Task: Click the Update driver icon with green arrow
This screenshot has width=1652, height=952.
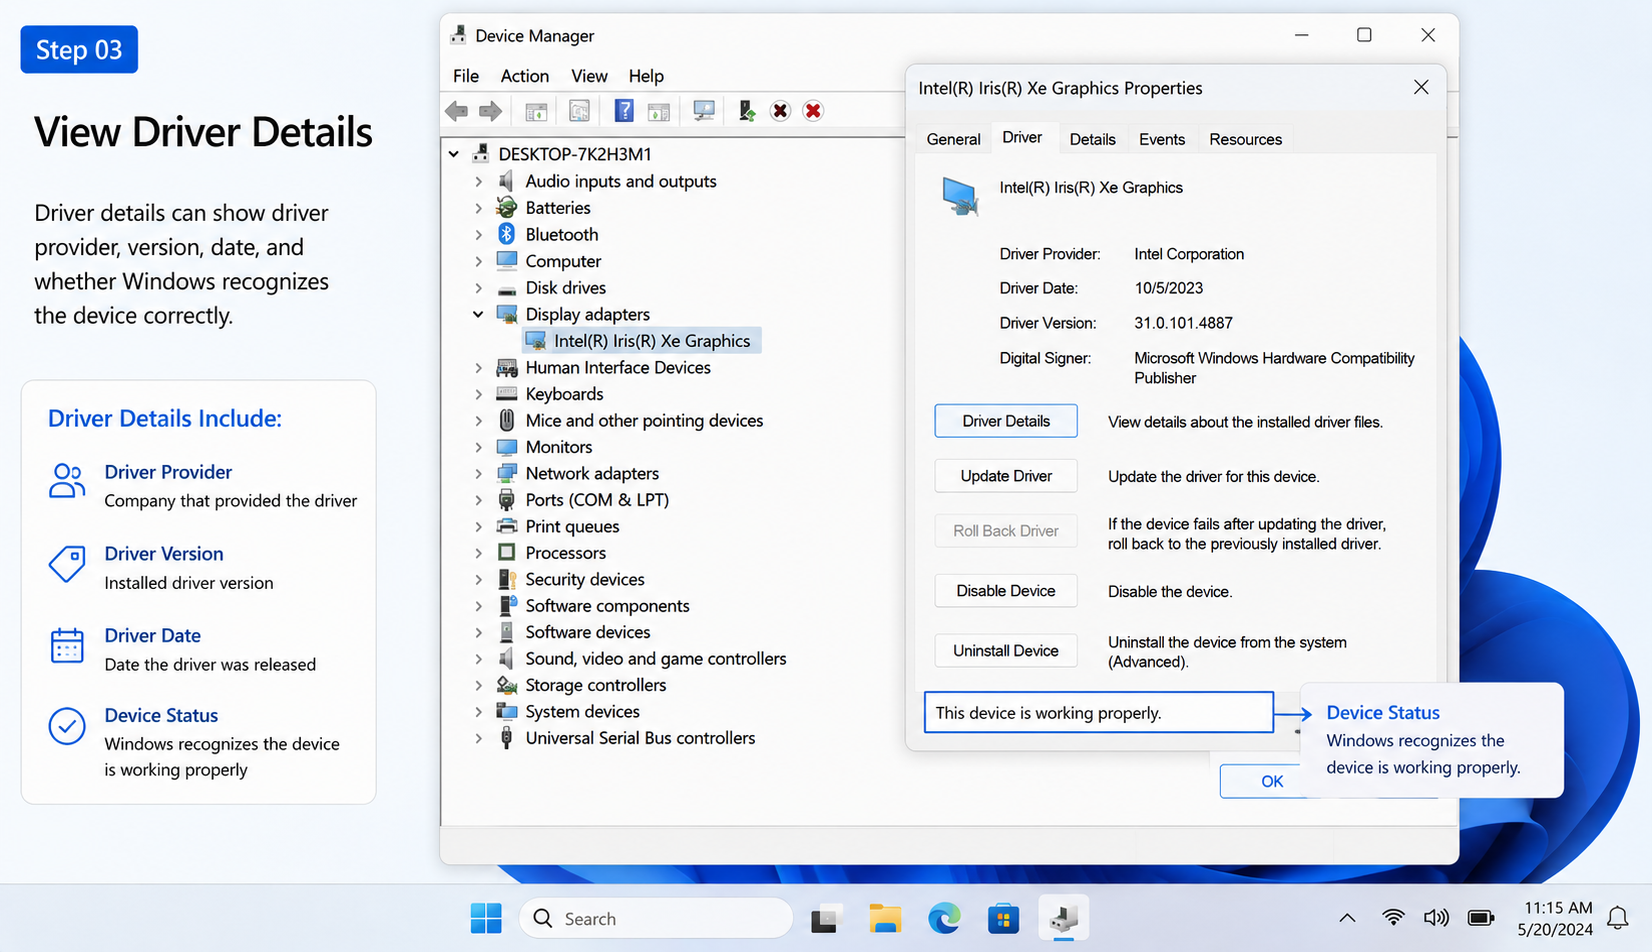Action: point(747,111)
